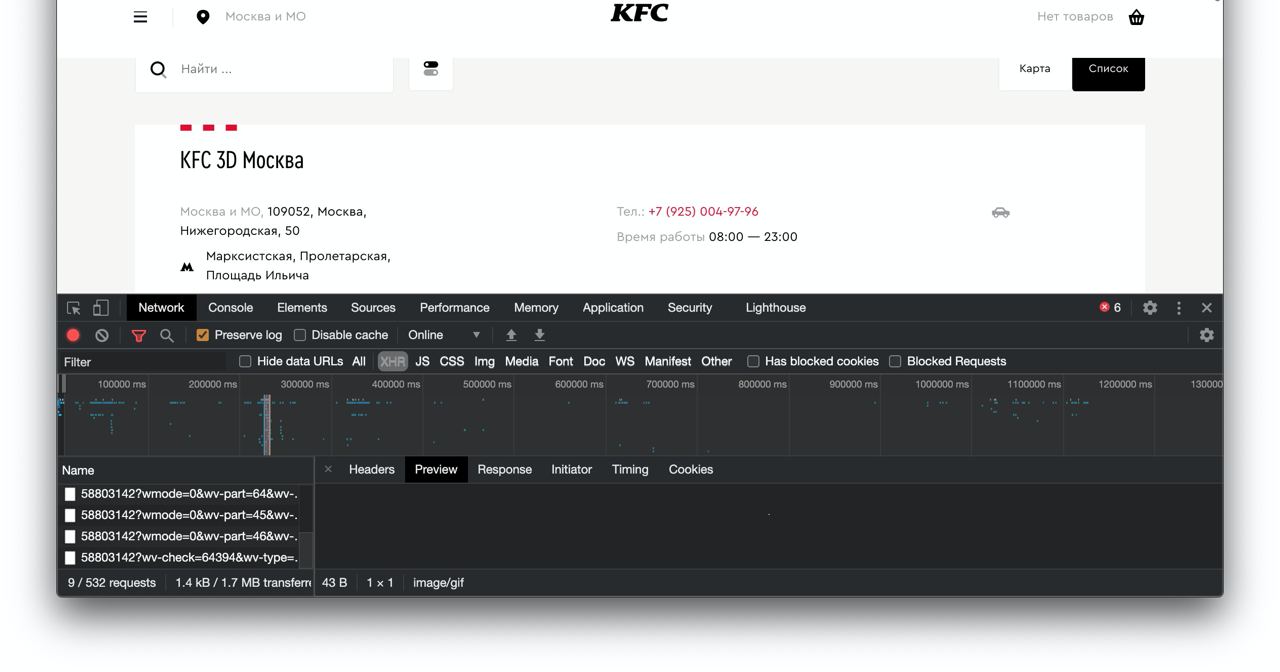Open the request Timing tab
1280x672 pixels.
[630, 469]
